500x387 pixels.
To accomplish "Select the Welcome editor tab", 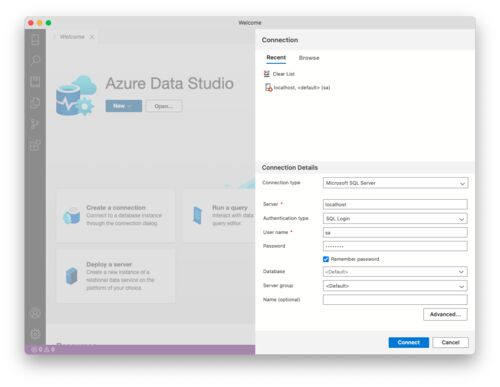I will 72,37.
